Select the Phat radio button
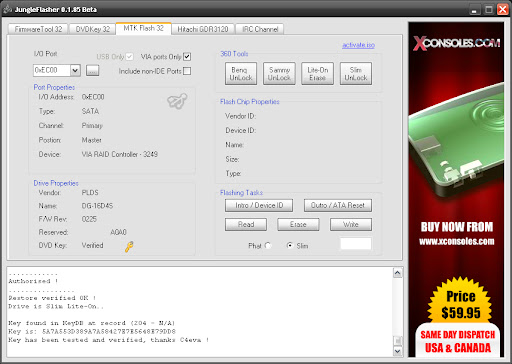 [268, 246]
